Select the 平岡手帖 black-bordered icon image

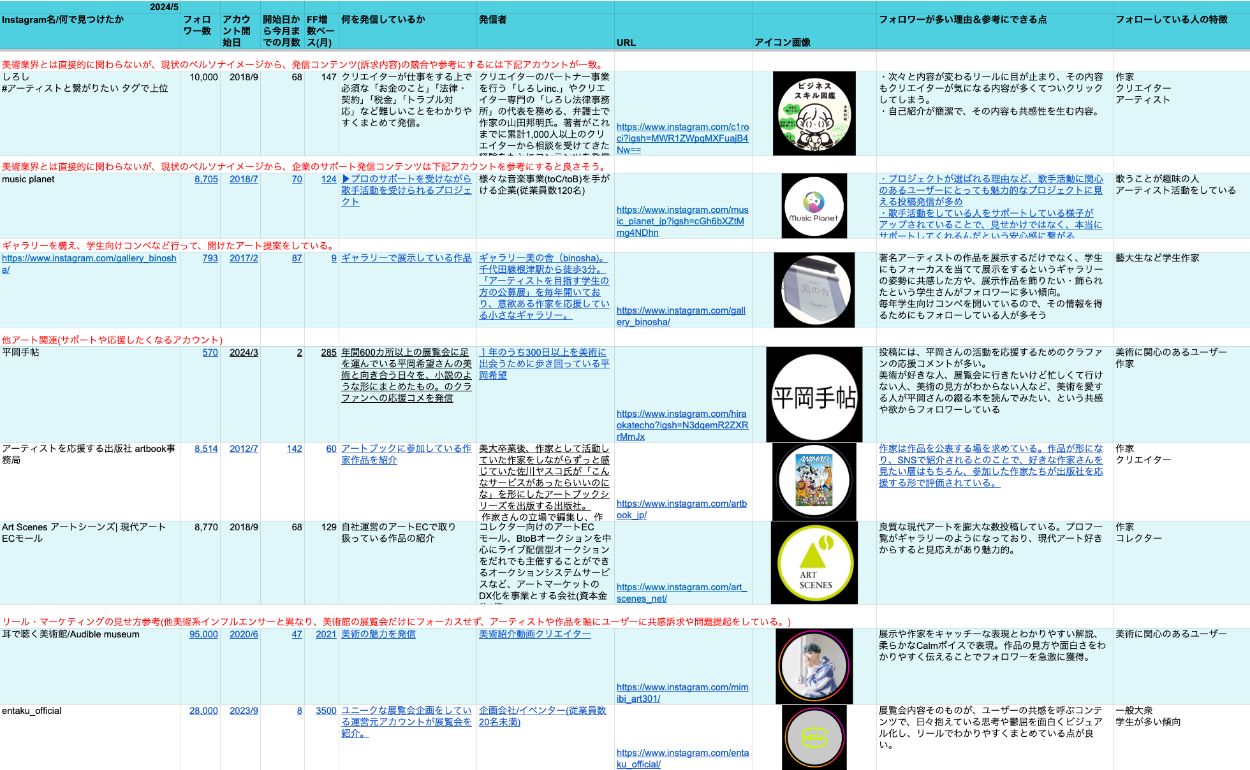pyautogui.click(x=814, y=394)
